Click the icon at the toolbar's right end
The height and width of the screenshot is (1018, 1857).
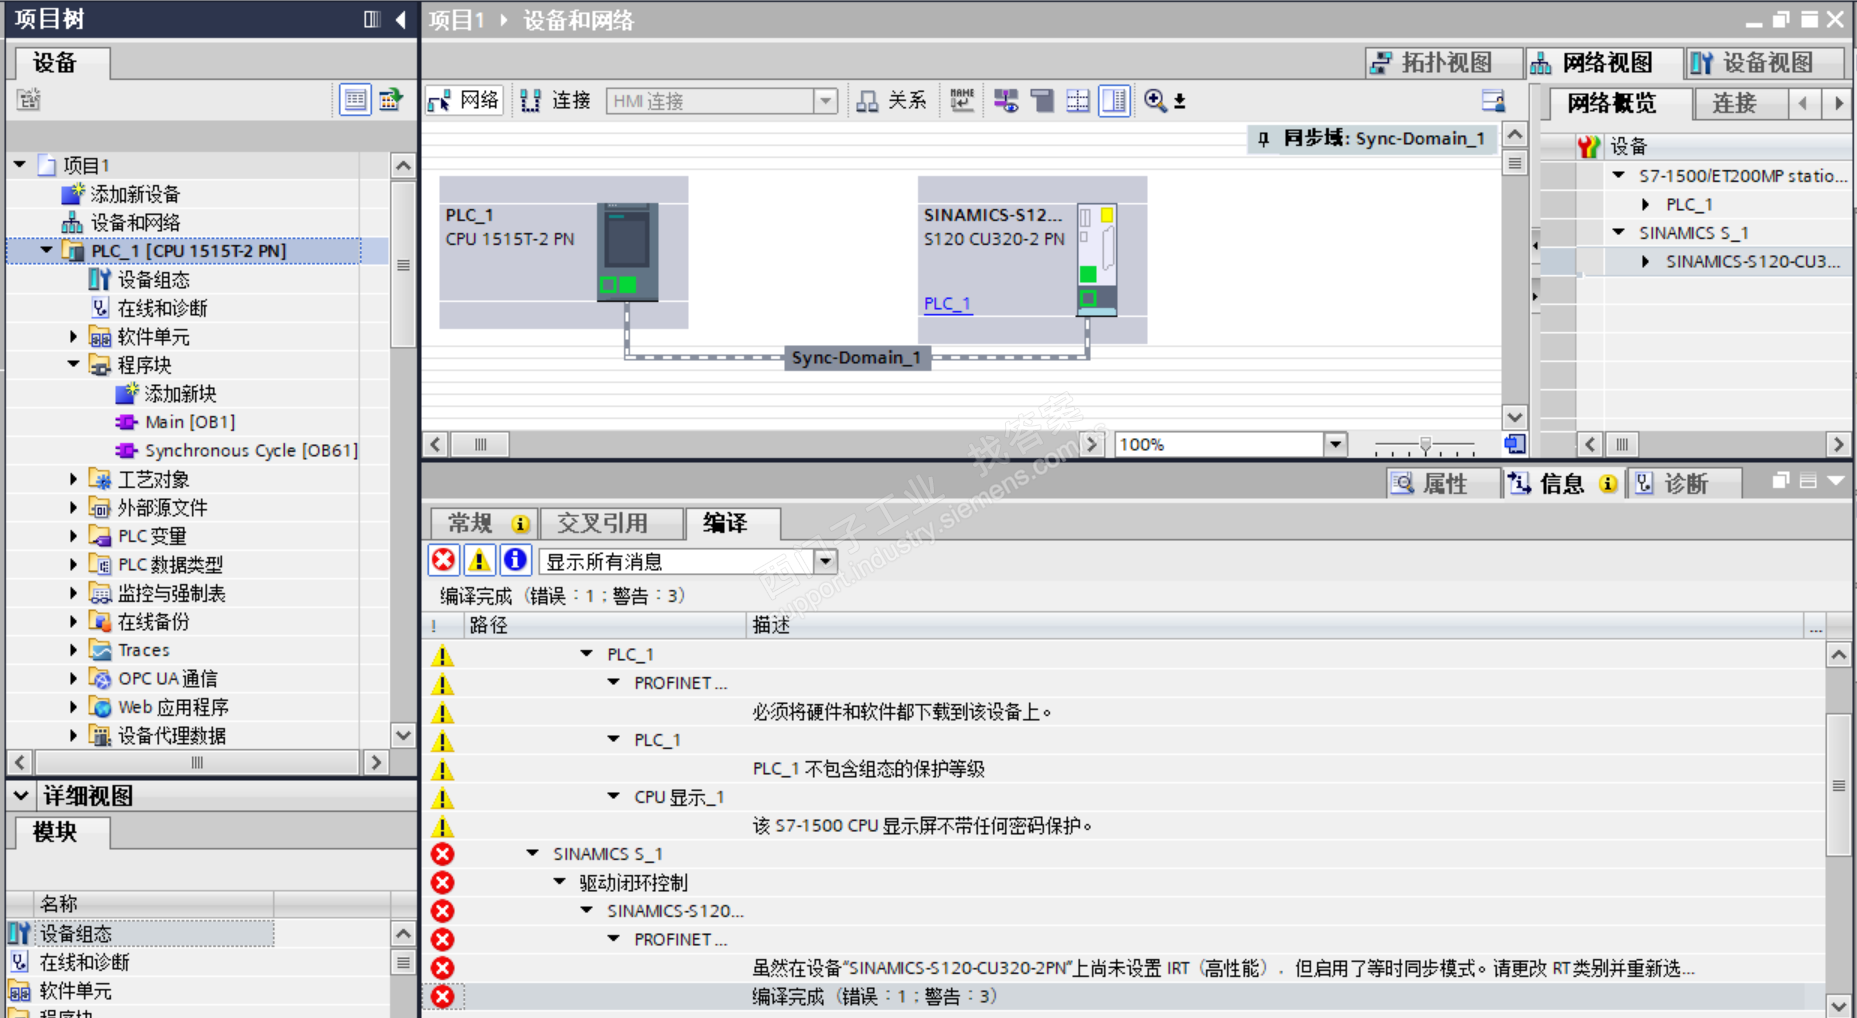(1493, 100)
